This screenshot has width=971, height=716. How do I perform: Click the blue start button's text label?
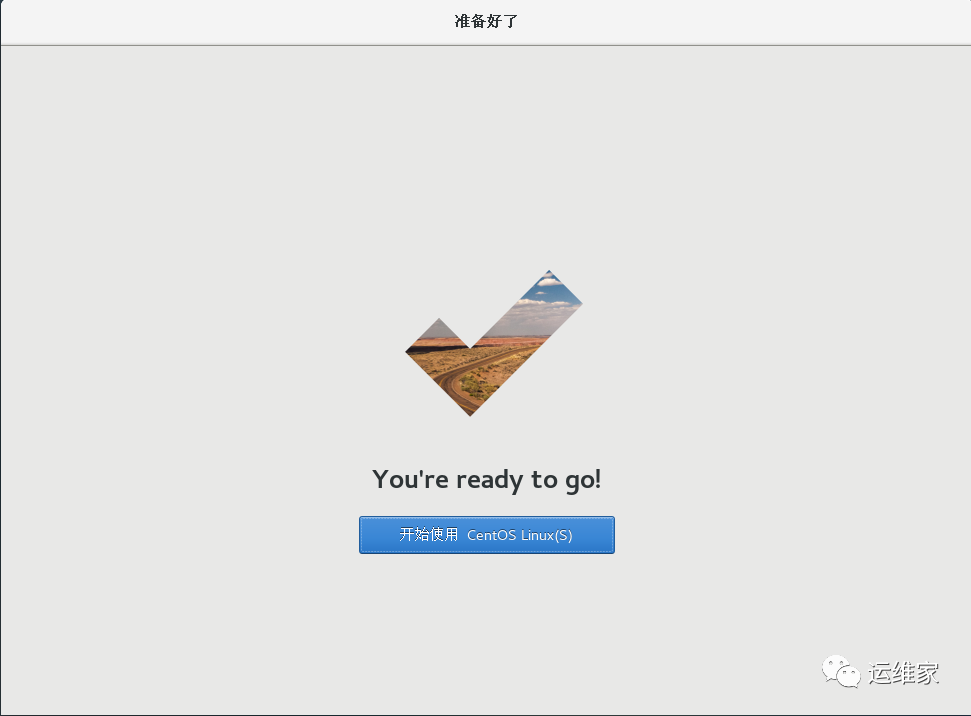click(x=487, y=534)
